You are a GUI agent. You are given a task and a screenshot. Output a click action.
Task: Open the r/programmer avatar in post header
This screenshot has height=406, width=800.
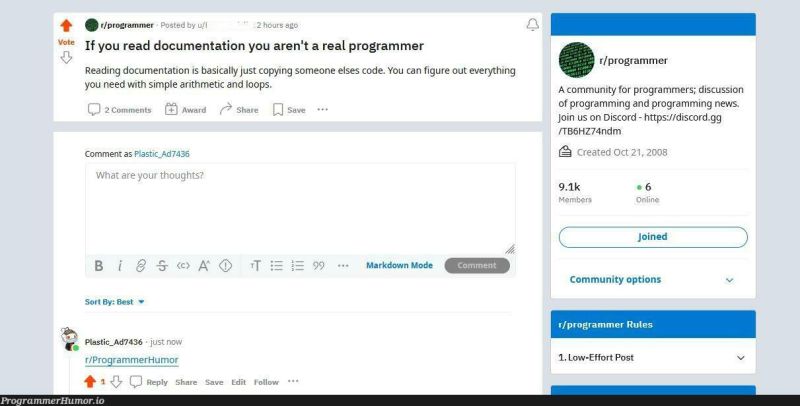[x=91, y=25]
